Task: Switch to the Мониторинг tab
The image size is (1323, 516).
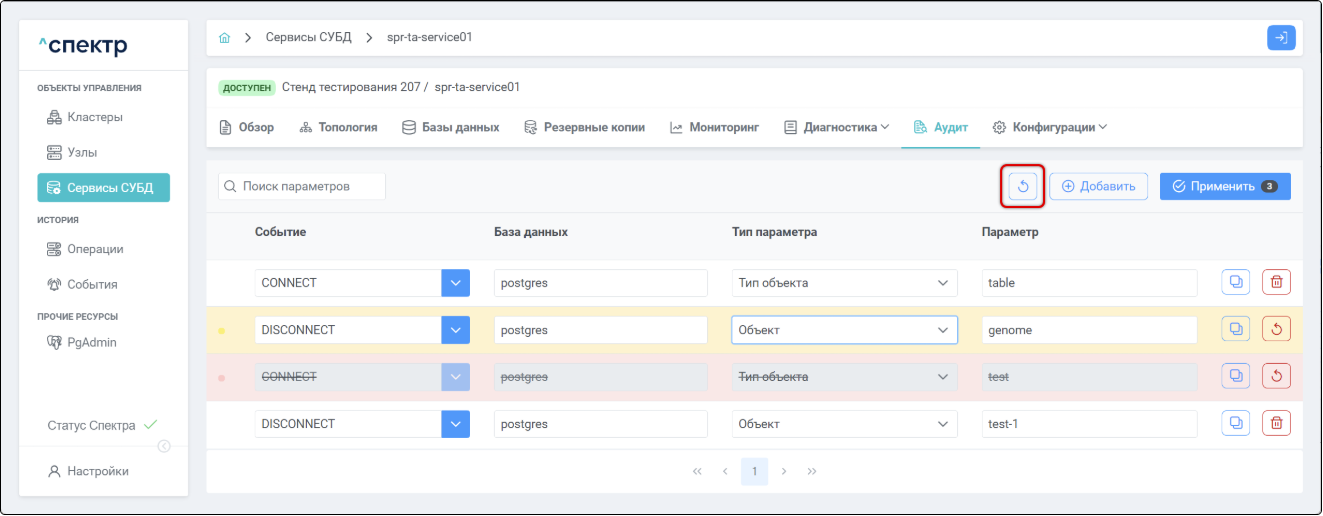Action: [714, 128]
